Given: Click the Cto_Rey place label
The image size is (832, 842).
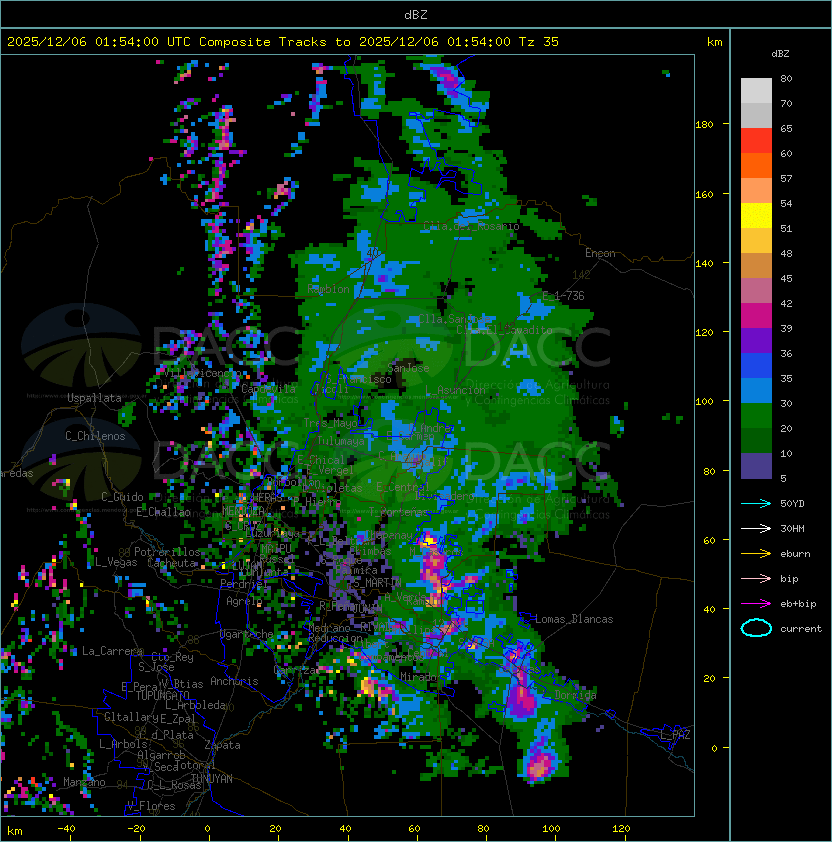Looking at the screenshot, I should (x=172, y=657).
